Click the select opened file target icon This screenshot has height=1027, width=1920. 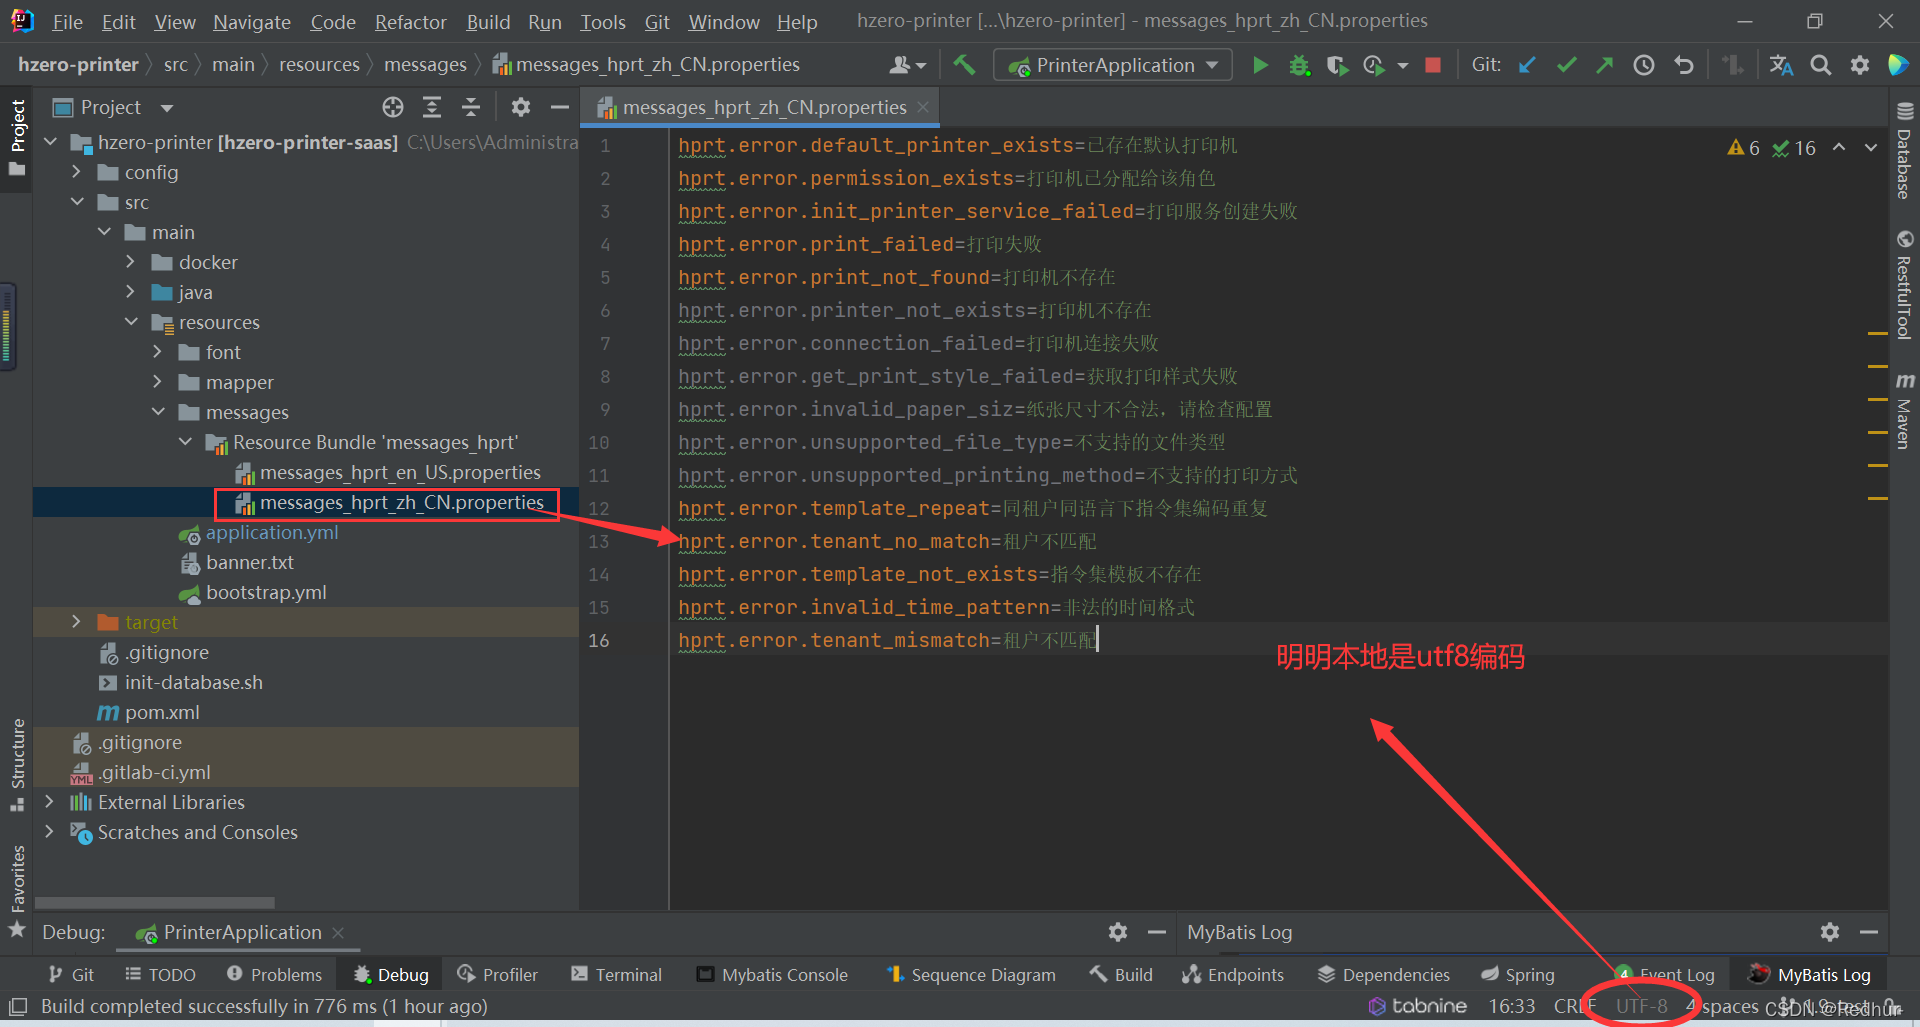[393, 107]
